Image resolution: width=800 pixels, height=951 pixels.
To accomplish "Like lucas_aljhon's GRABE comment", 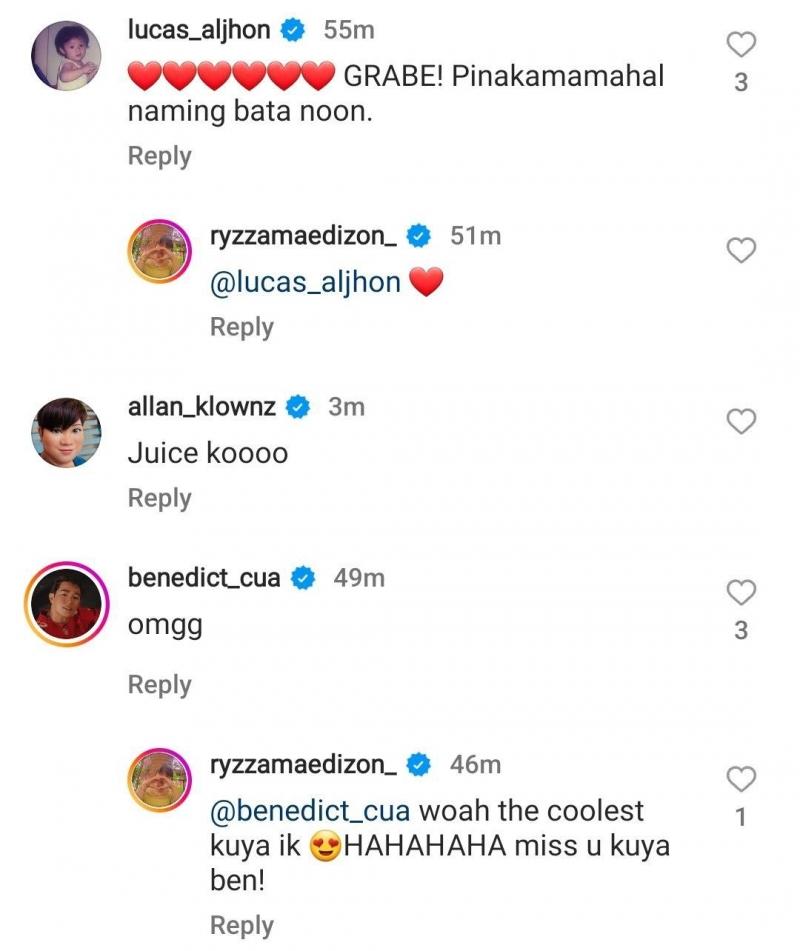I will [740, 45].
